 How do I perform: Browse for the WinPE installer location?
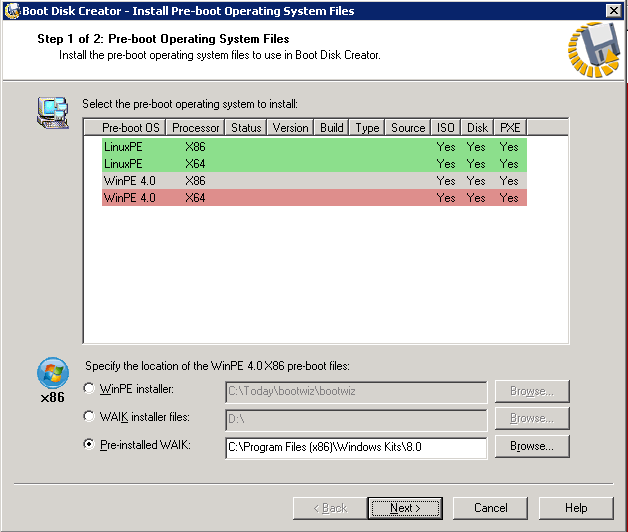(532, 391)
